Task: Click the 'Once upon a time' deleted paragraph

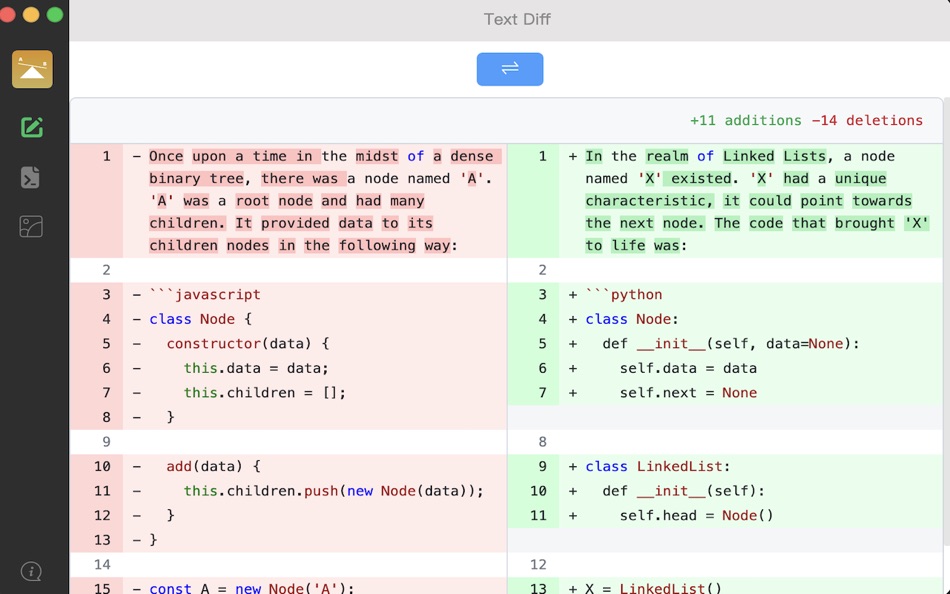Action: [x=325, y=201]
